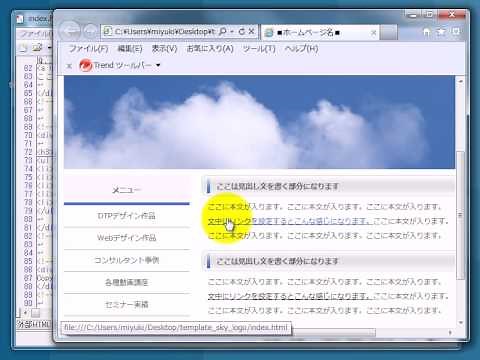Click the page scrollbar up arrow

pos(461,81)
